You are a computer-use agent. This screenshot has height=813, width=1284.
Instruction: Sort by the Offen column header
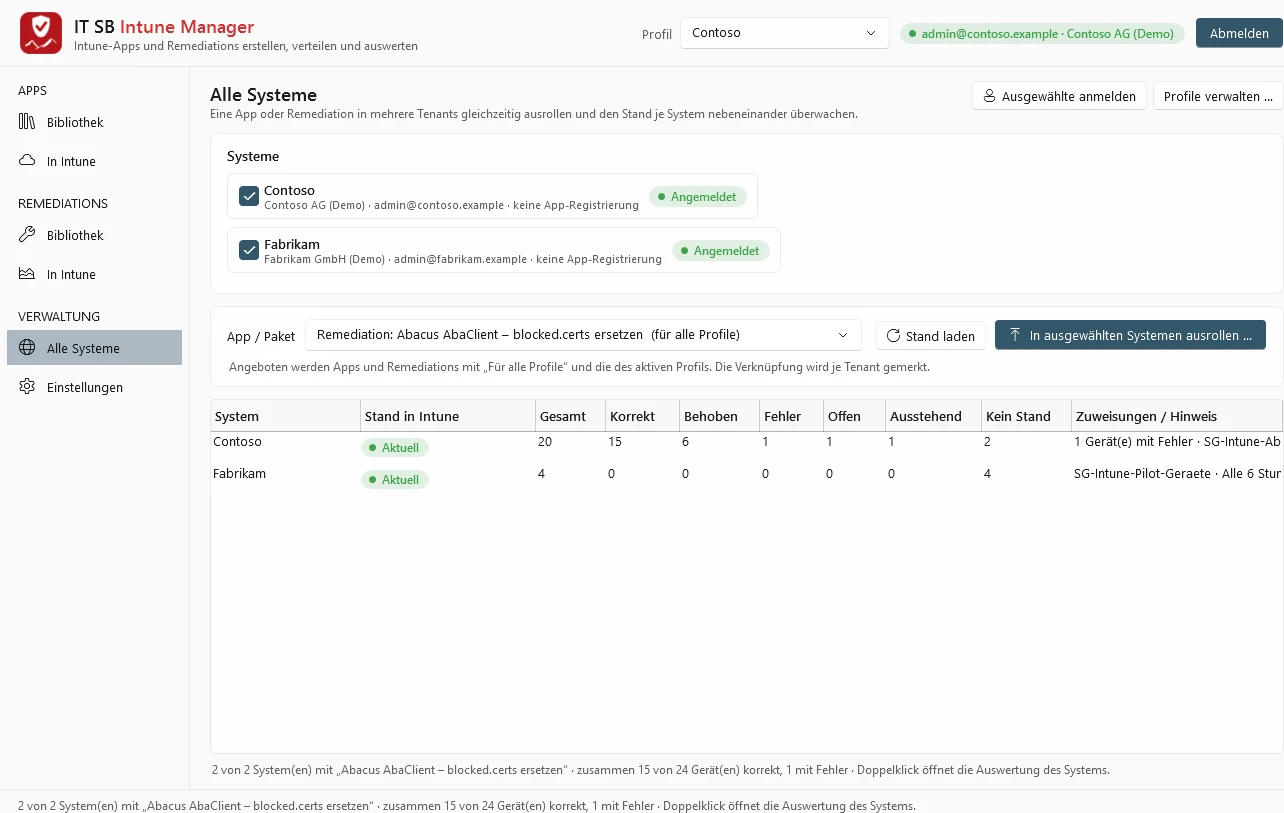854,416
